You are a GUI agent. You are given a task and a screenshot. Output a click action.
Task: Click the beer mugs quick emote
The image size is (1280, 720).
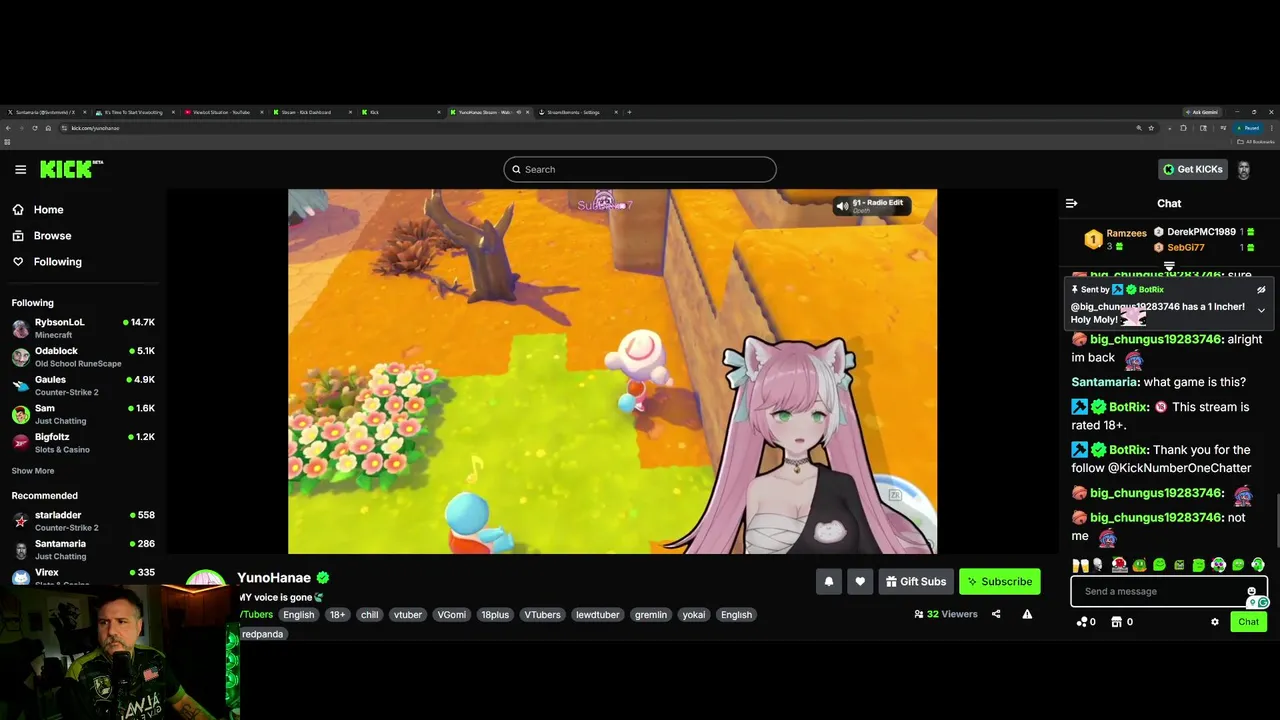(1080, 565)
